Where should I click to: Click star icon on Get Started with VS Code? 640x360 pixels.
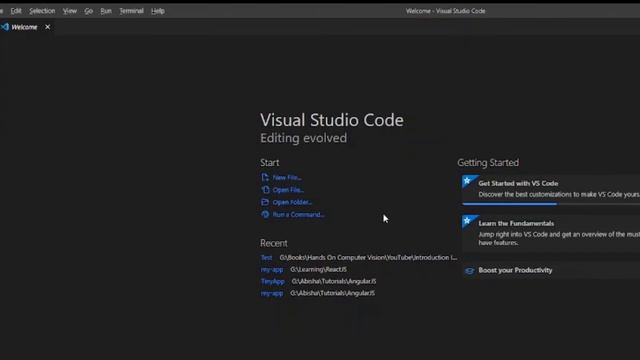pyautogui.click(x=468, y=181)
